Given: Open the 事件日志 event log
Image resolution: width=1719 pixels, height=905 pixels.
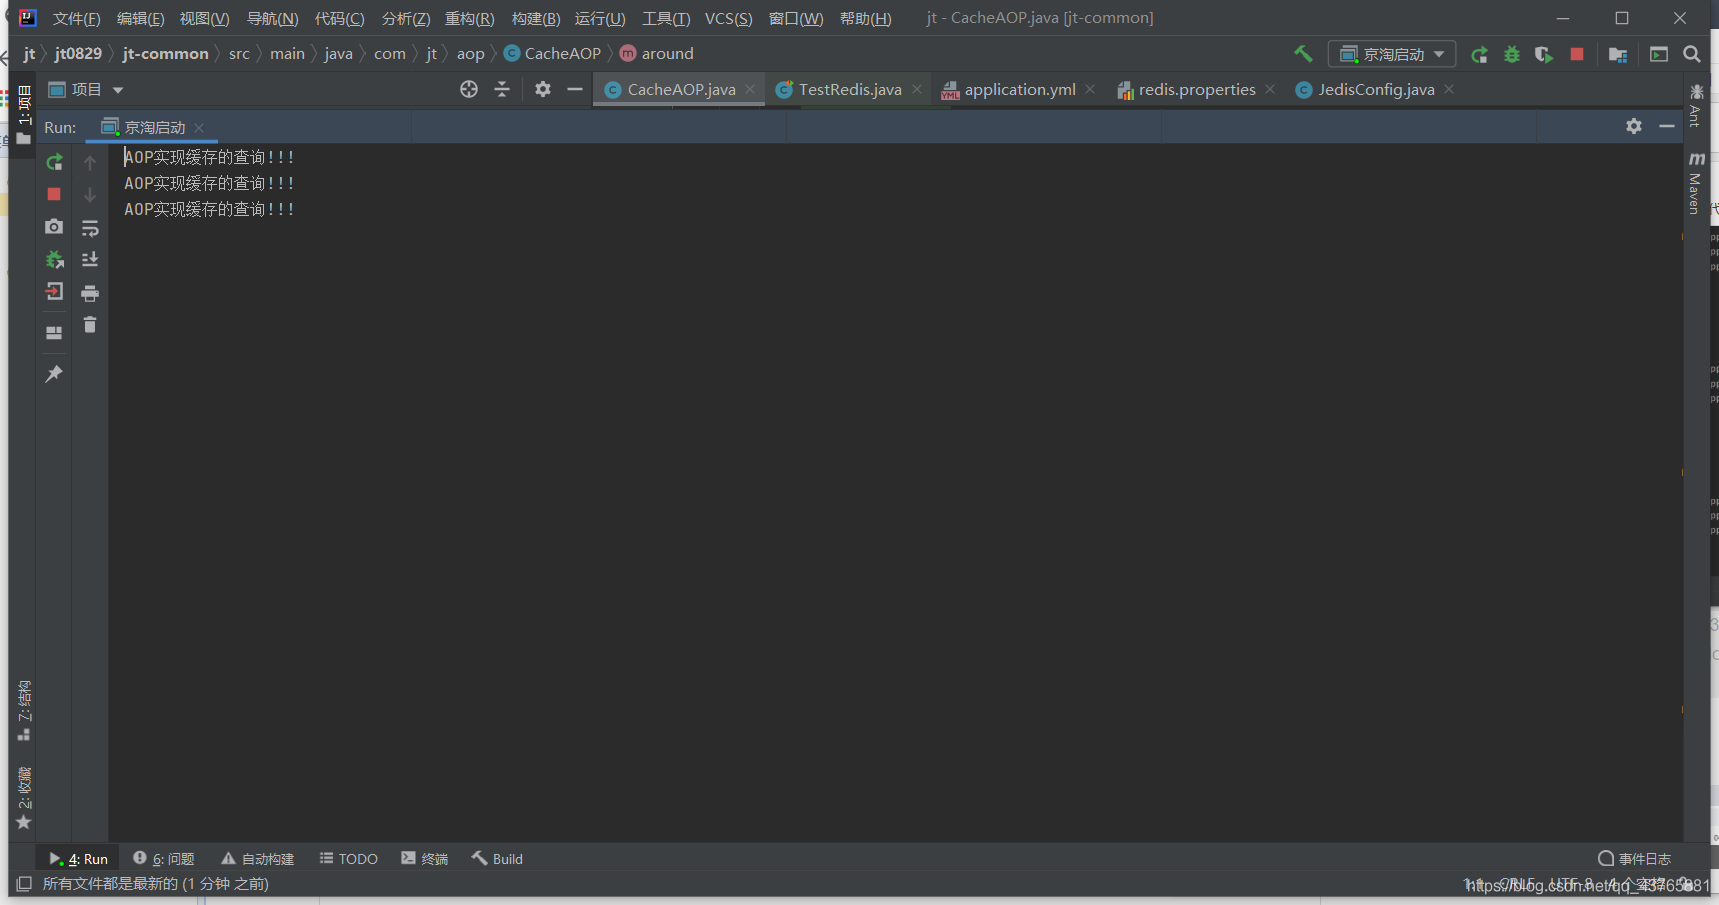Looking at the screenshot, I should [x=1634, y=858].
